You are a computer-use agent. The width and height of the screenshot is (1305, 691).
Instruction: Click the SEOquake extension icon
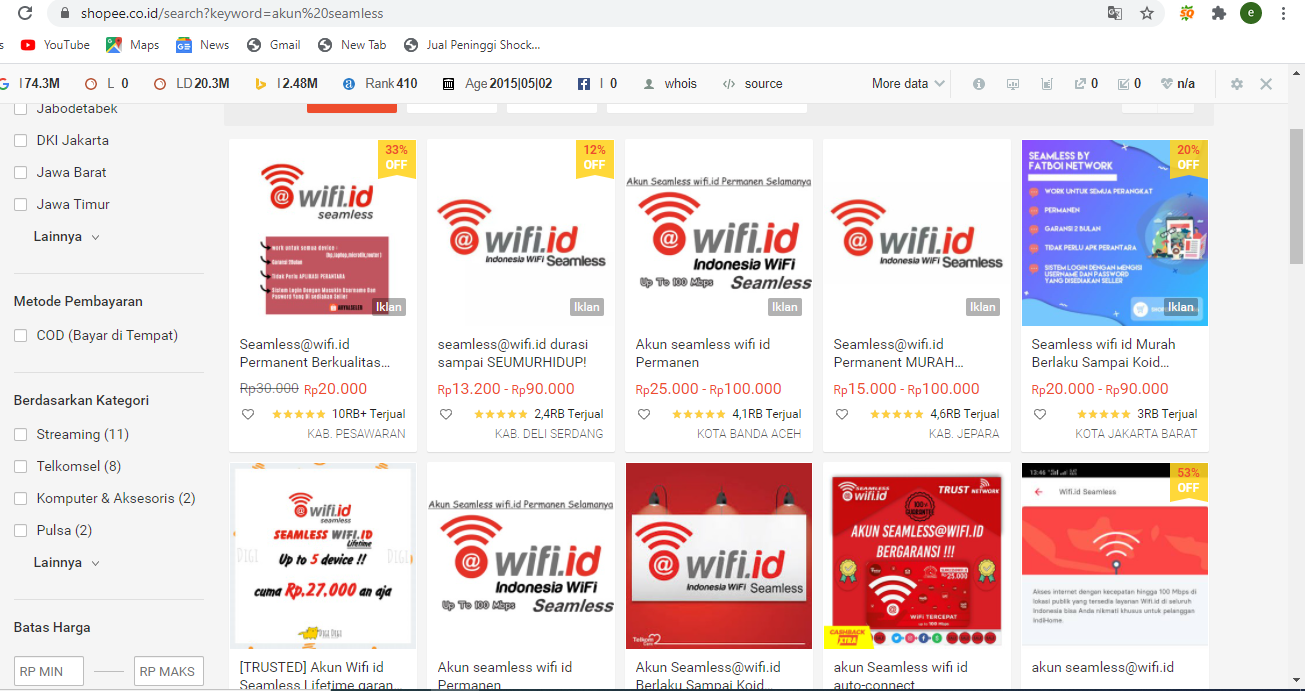click(1187, 14)
